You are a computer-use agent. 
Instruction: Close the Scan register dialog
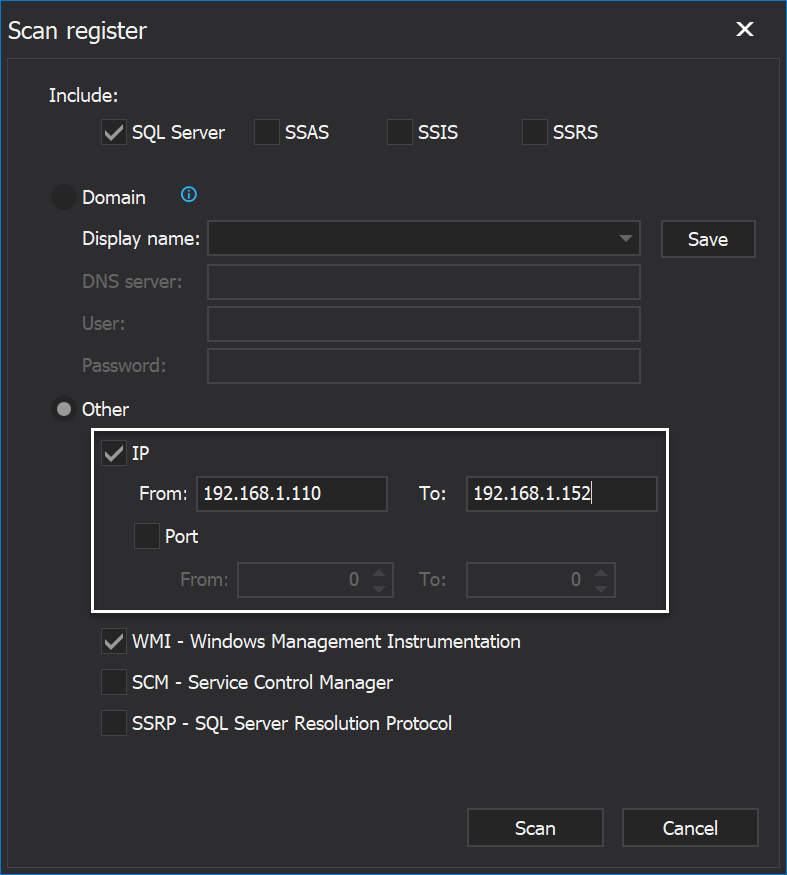(x=745, y=29)
